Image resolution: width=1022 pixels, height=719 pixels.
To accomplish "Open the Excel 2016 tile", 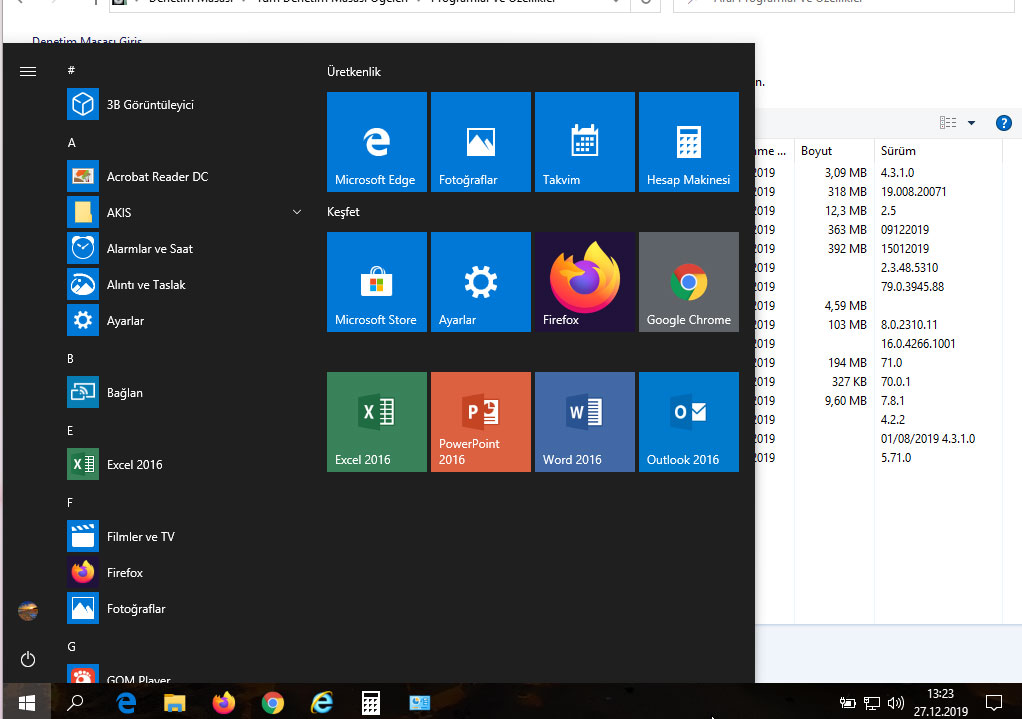I will click(x=377, y=422).
